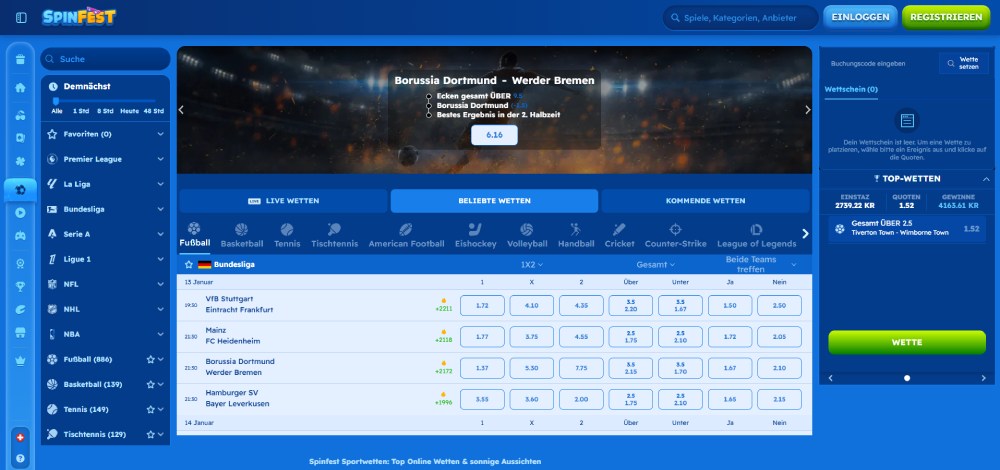The height and width of the screenshot is (470, 1000).
Task: Switch to the Kommende Wetten tab
Action: [x=705, y=201]
